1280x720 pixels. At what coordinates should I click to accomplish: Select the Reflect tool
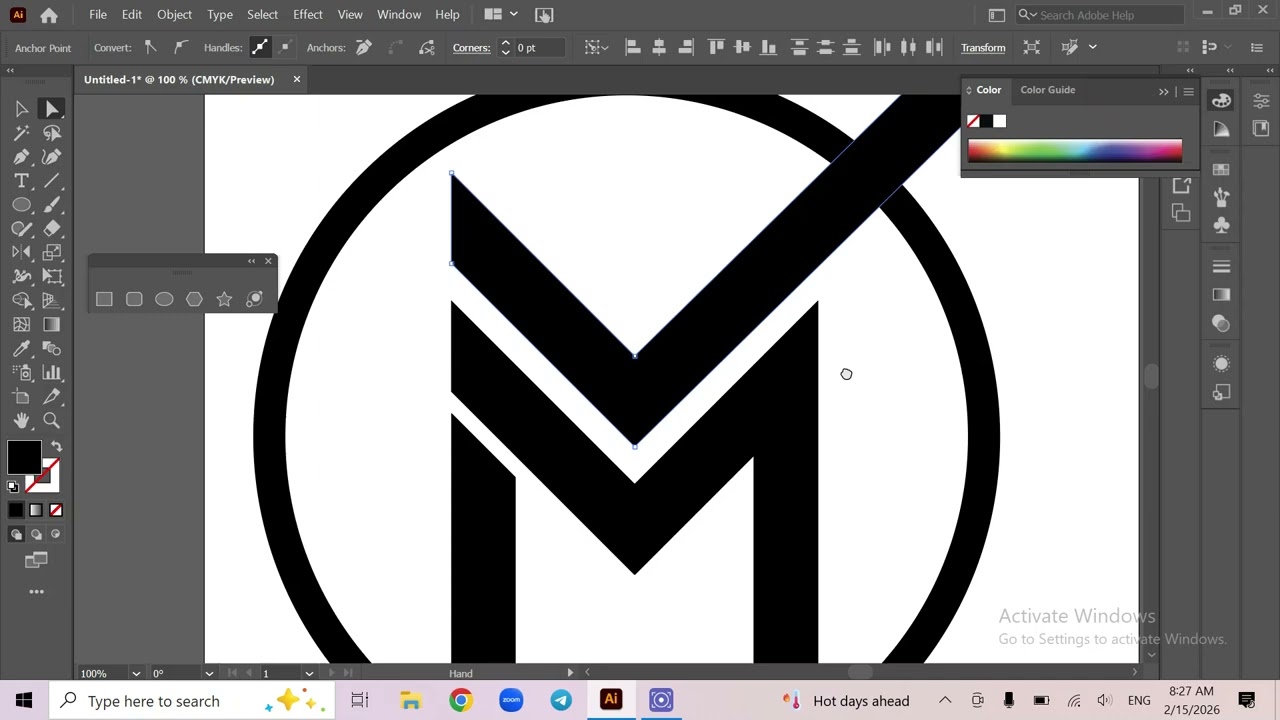22,253
